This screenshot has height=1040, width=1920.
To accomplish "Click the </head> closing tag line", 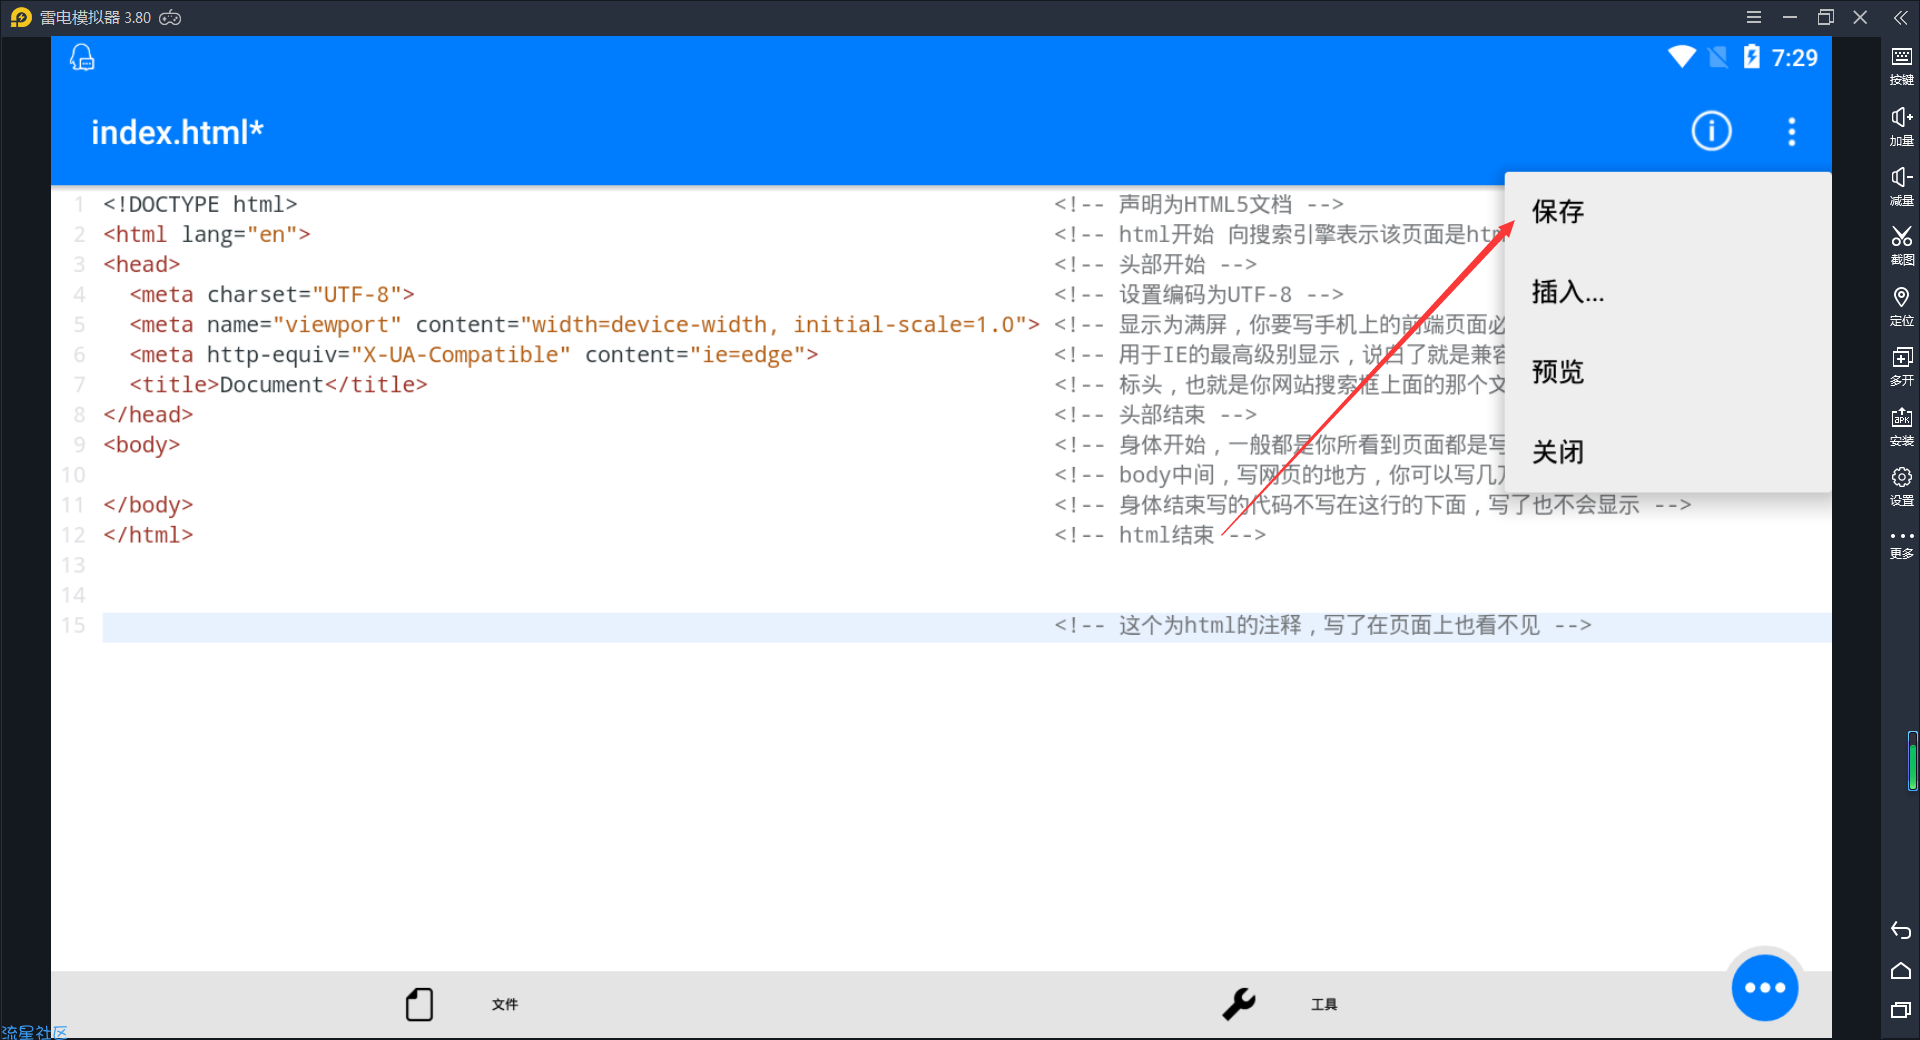I will pos(148,414).
